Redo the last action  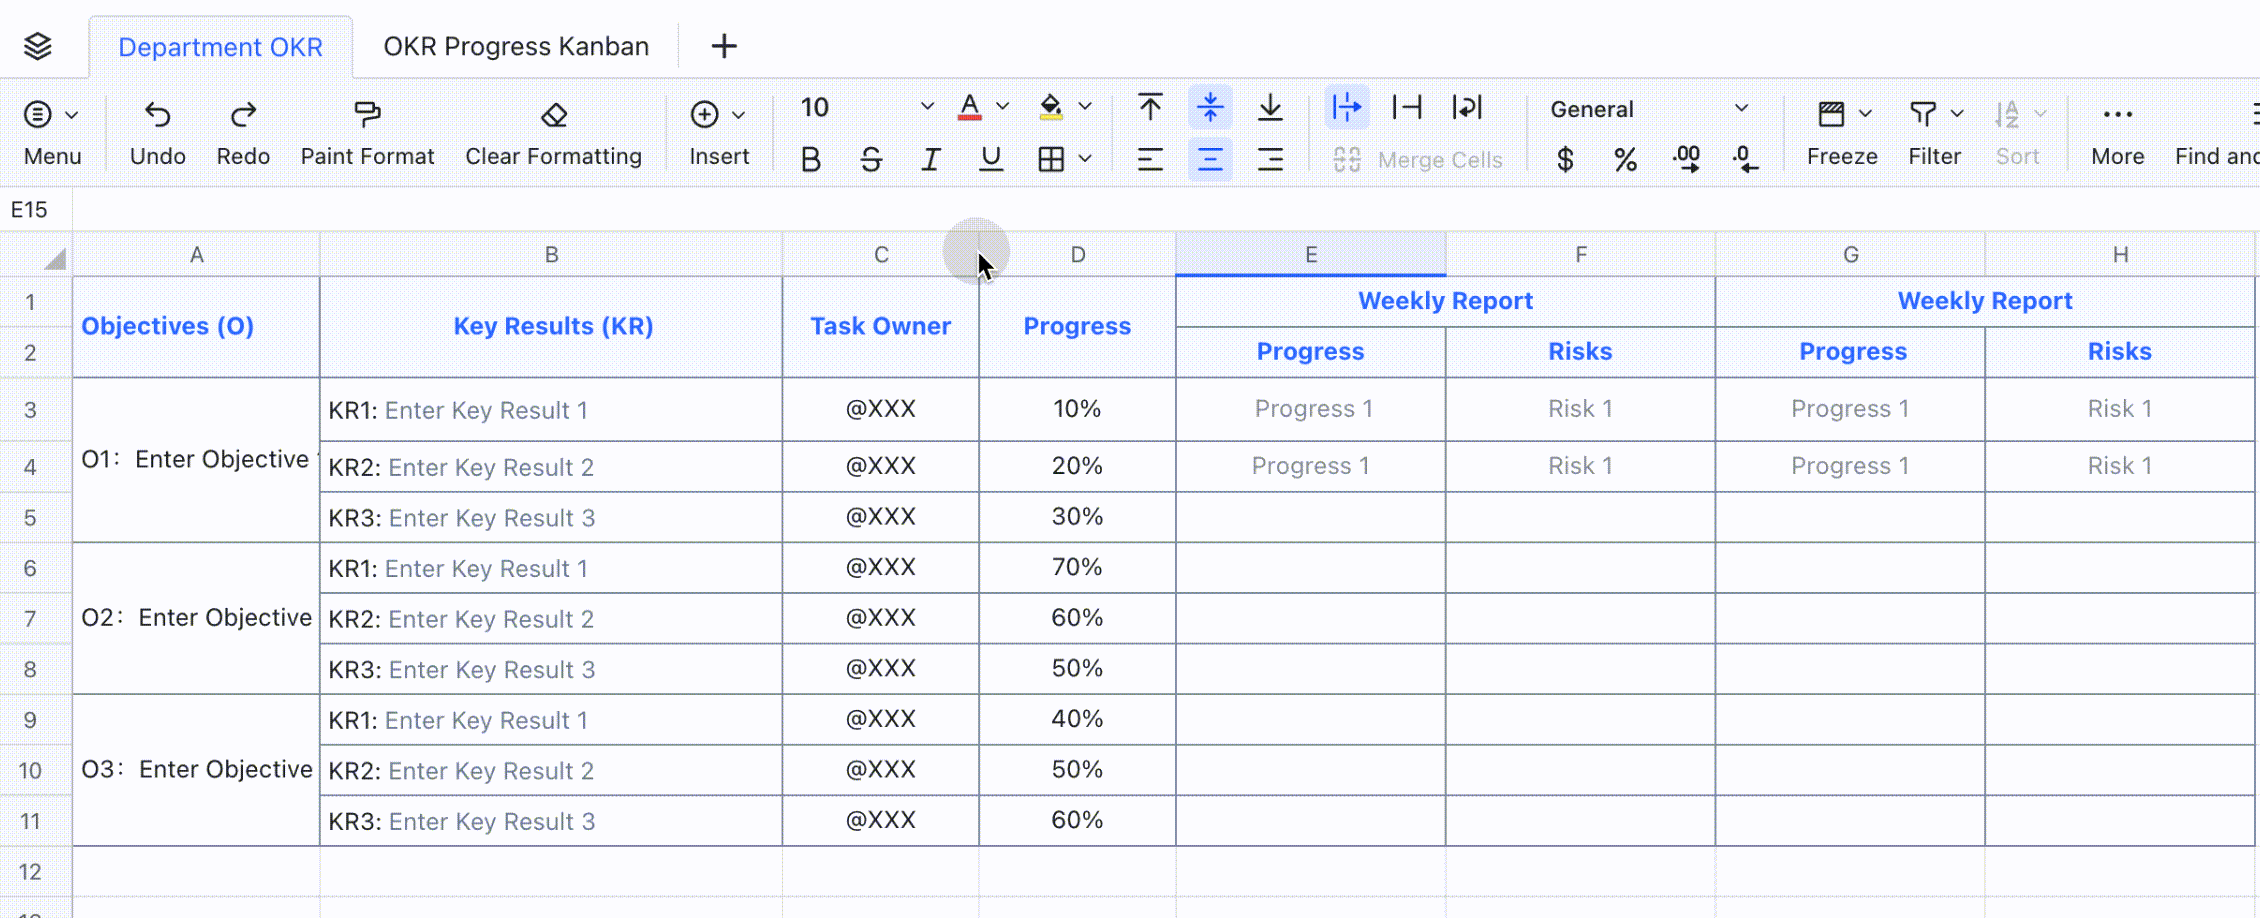243,130
